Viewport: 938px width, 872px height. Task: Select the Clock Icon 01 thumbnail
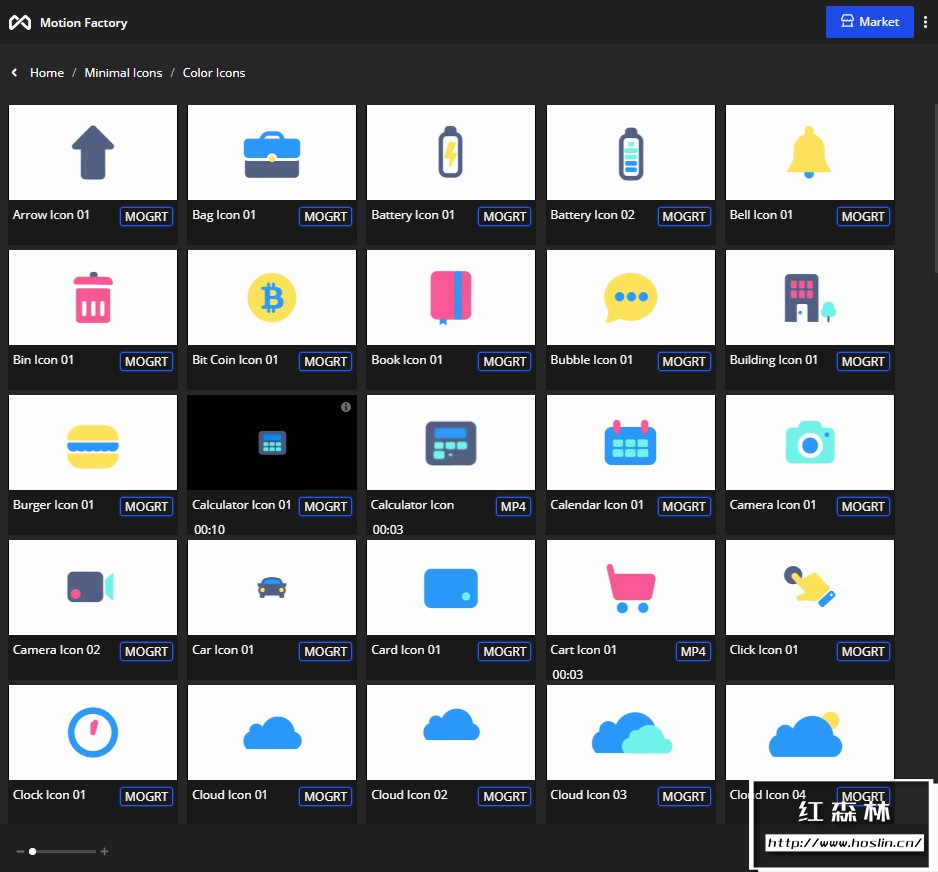(93, 733)
